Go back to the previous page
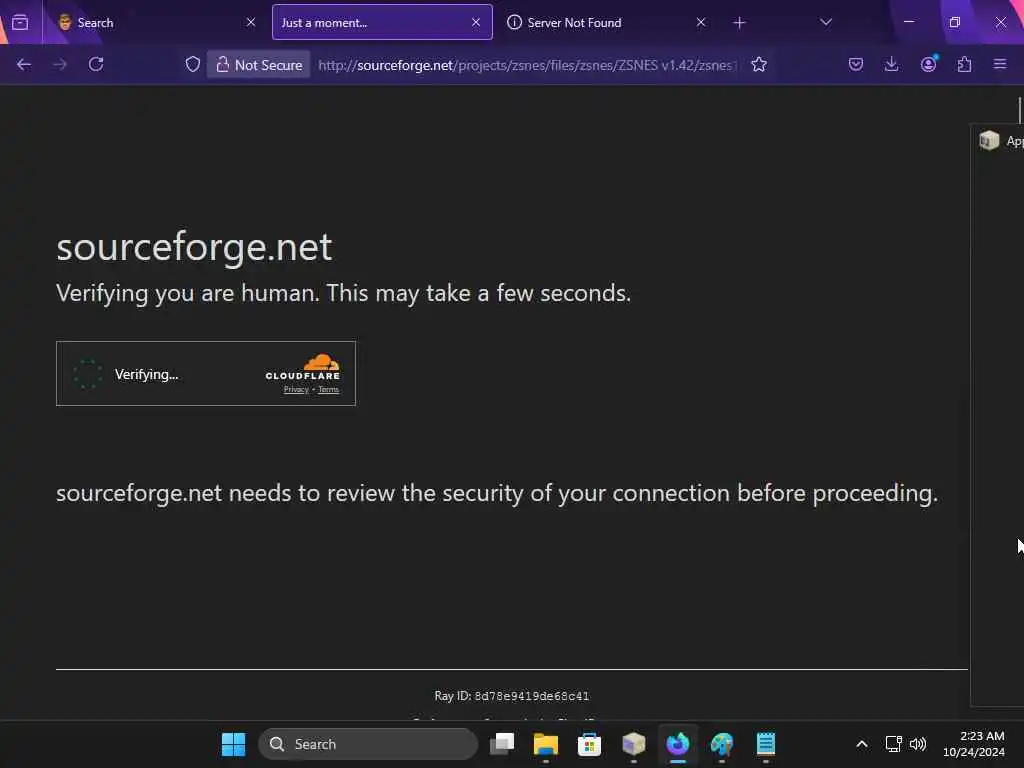The height and width of the screenshot is (768, 1024). (24, 64)
